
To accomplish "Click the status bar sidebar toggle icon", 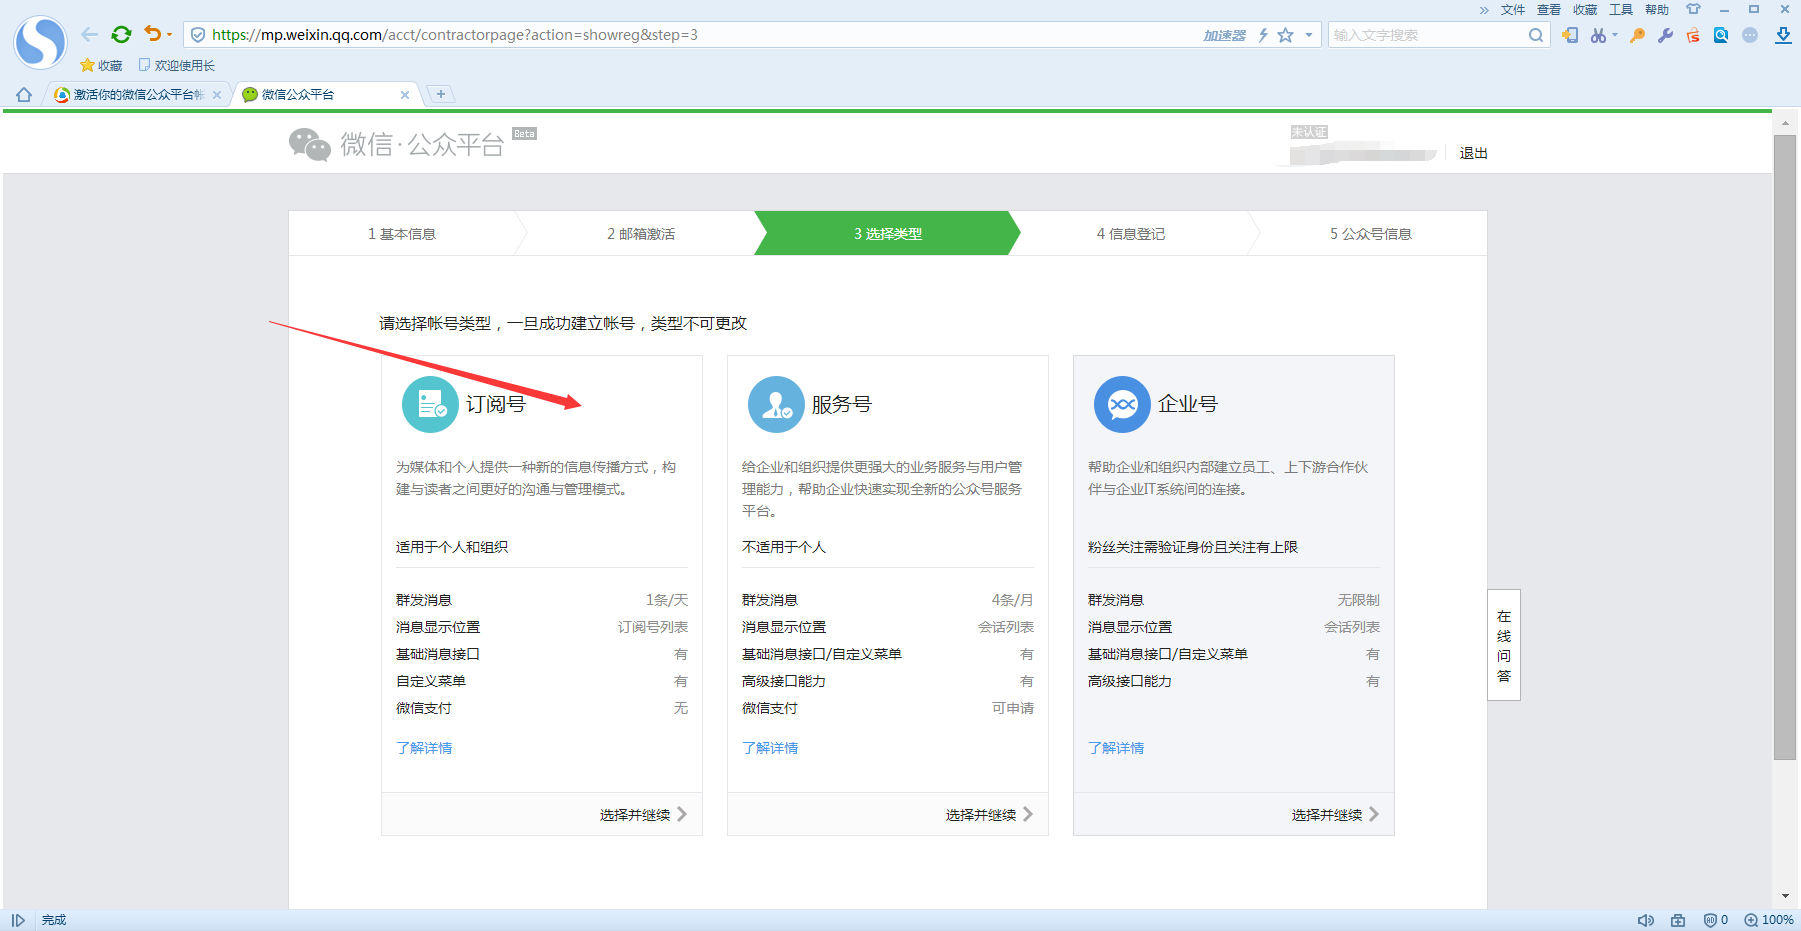I will point(18,920).
